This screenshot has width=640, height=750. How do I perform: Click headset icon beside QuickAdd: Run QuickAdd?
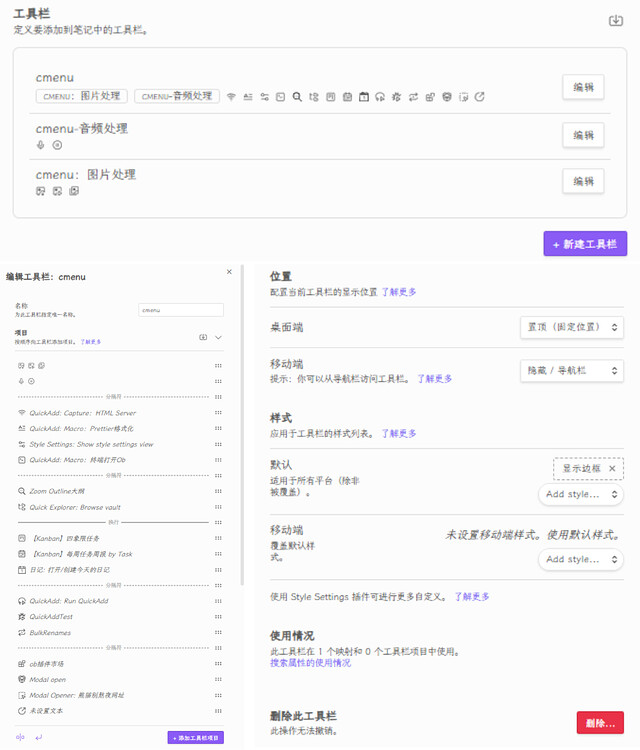click(22, 601)
